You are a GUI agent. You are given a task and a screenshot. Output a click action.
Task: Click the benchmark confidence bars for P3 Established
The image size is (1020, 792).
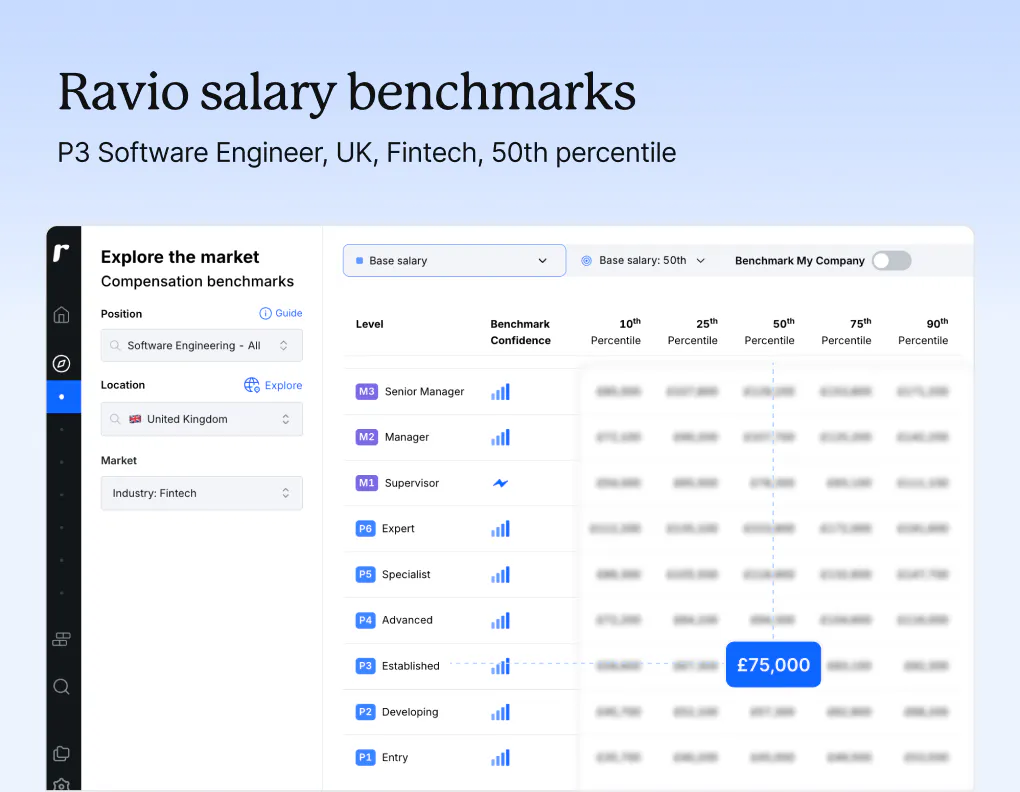[x=500, y=665]
